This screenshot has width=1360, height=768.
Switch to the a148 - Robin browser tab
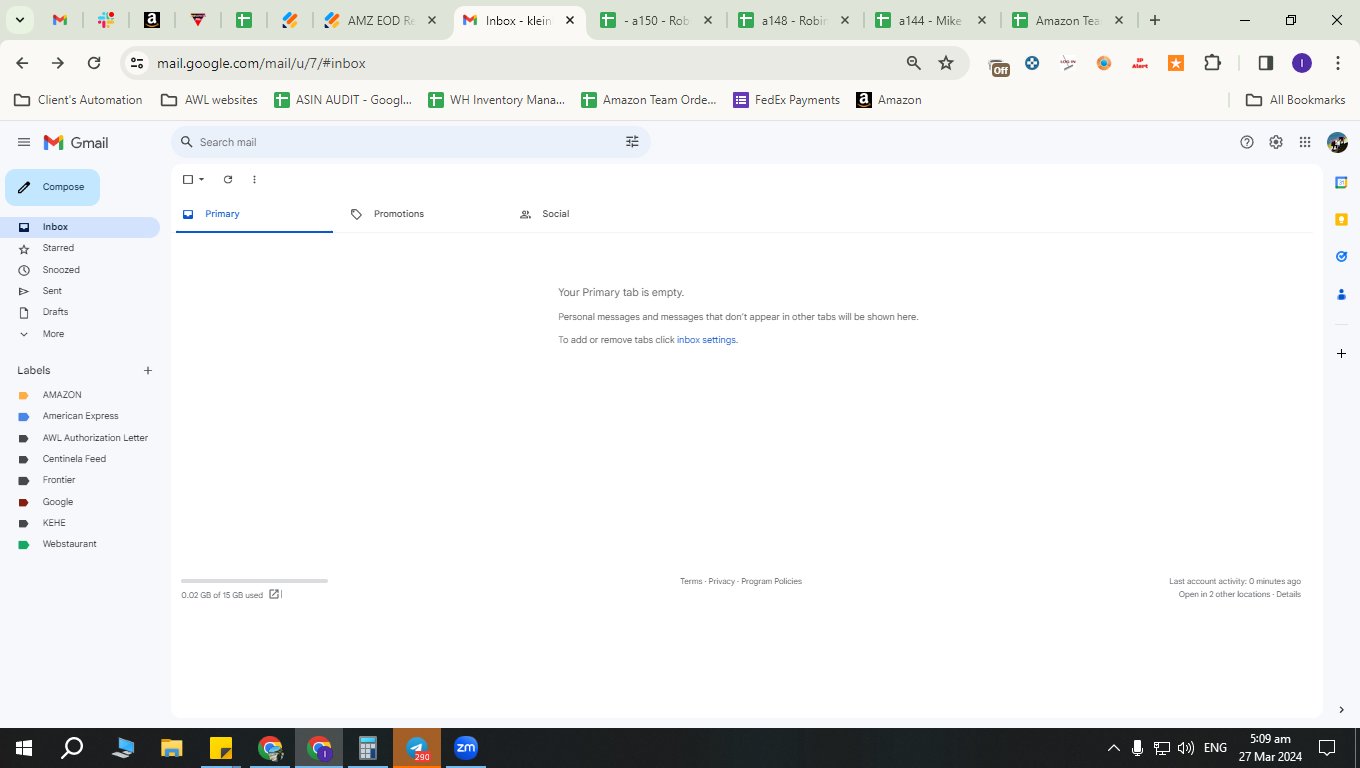[795, 20]
